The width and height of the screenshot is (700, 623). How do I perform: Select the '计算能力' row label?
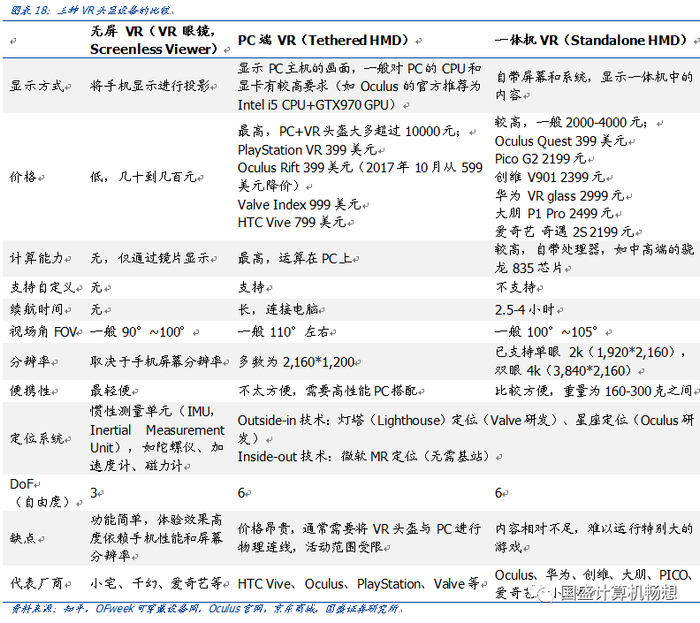(37, 258)
